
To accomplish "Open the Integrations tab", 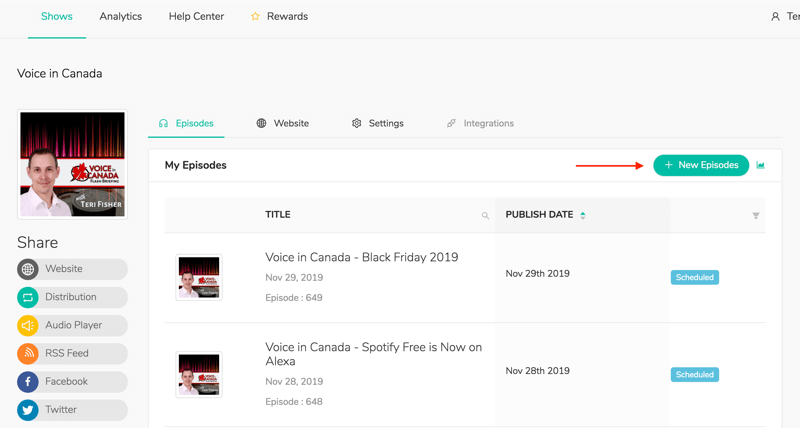I will [x=480, y=123].
